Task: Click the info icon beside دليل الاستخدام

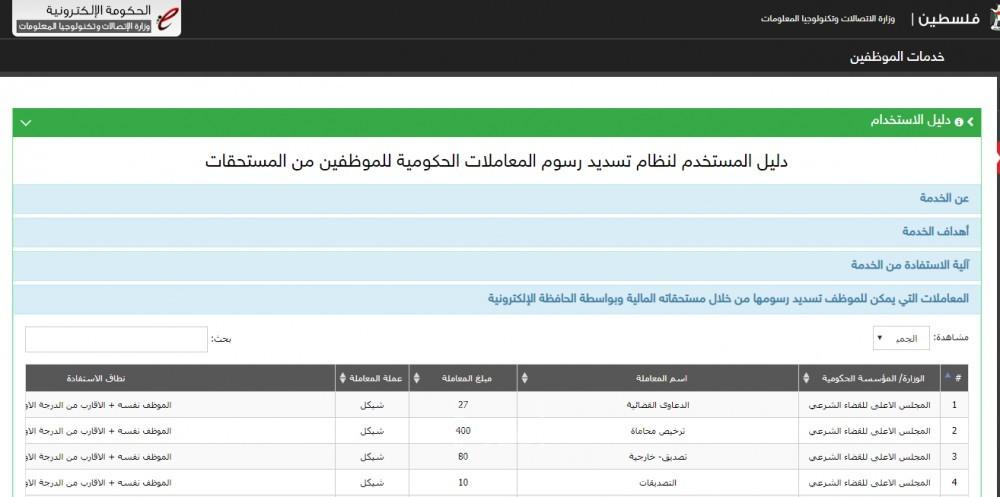Action: [959, 122]
